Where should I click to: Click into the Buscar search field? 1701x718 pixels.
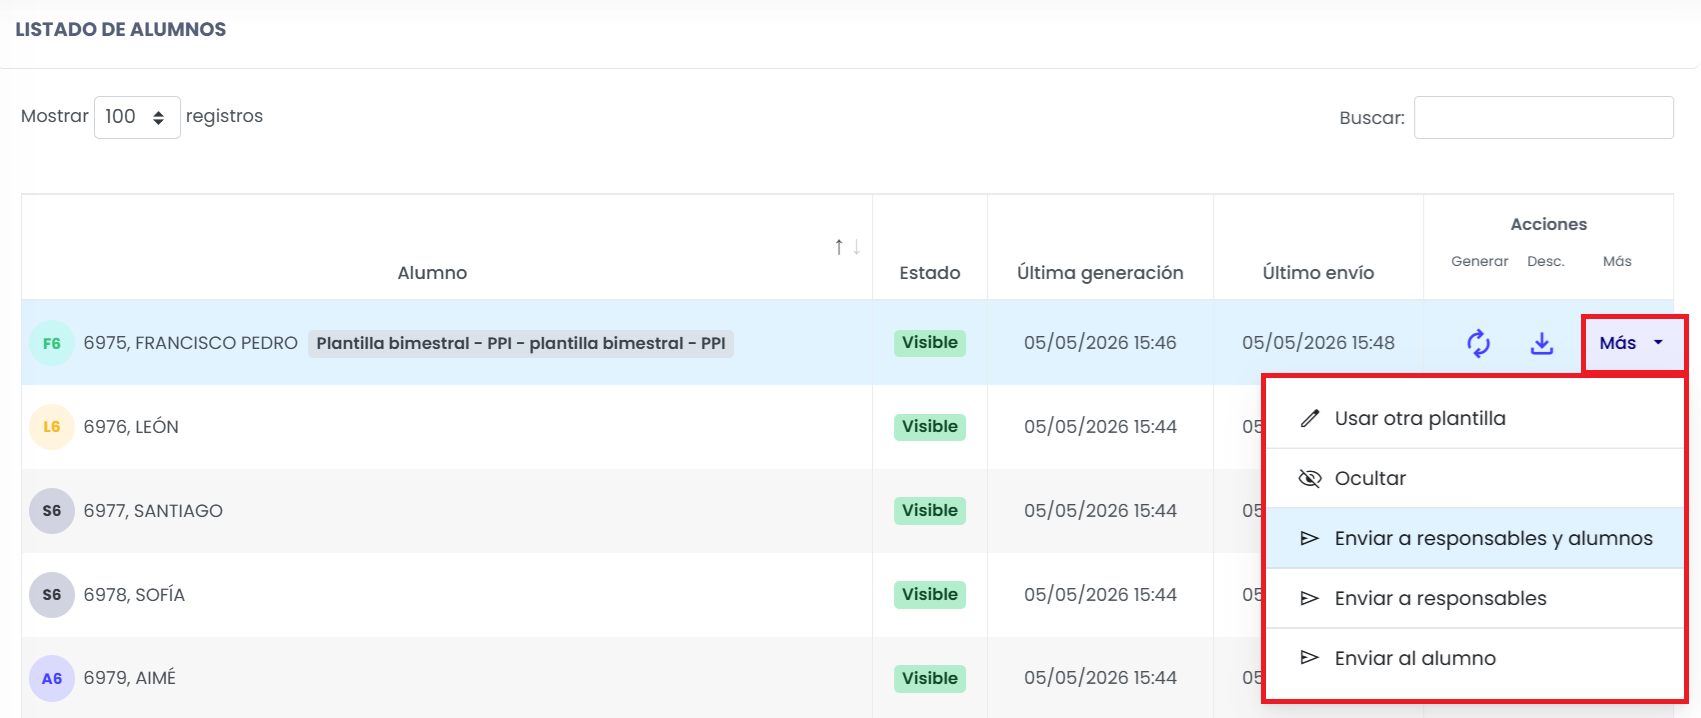[x=1544, y=118]
